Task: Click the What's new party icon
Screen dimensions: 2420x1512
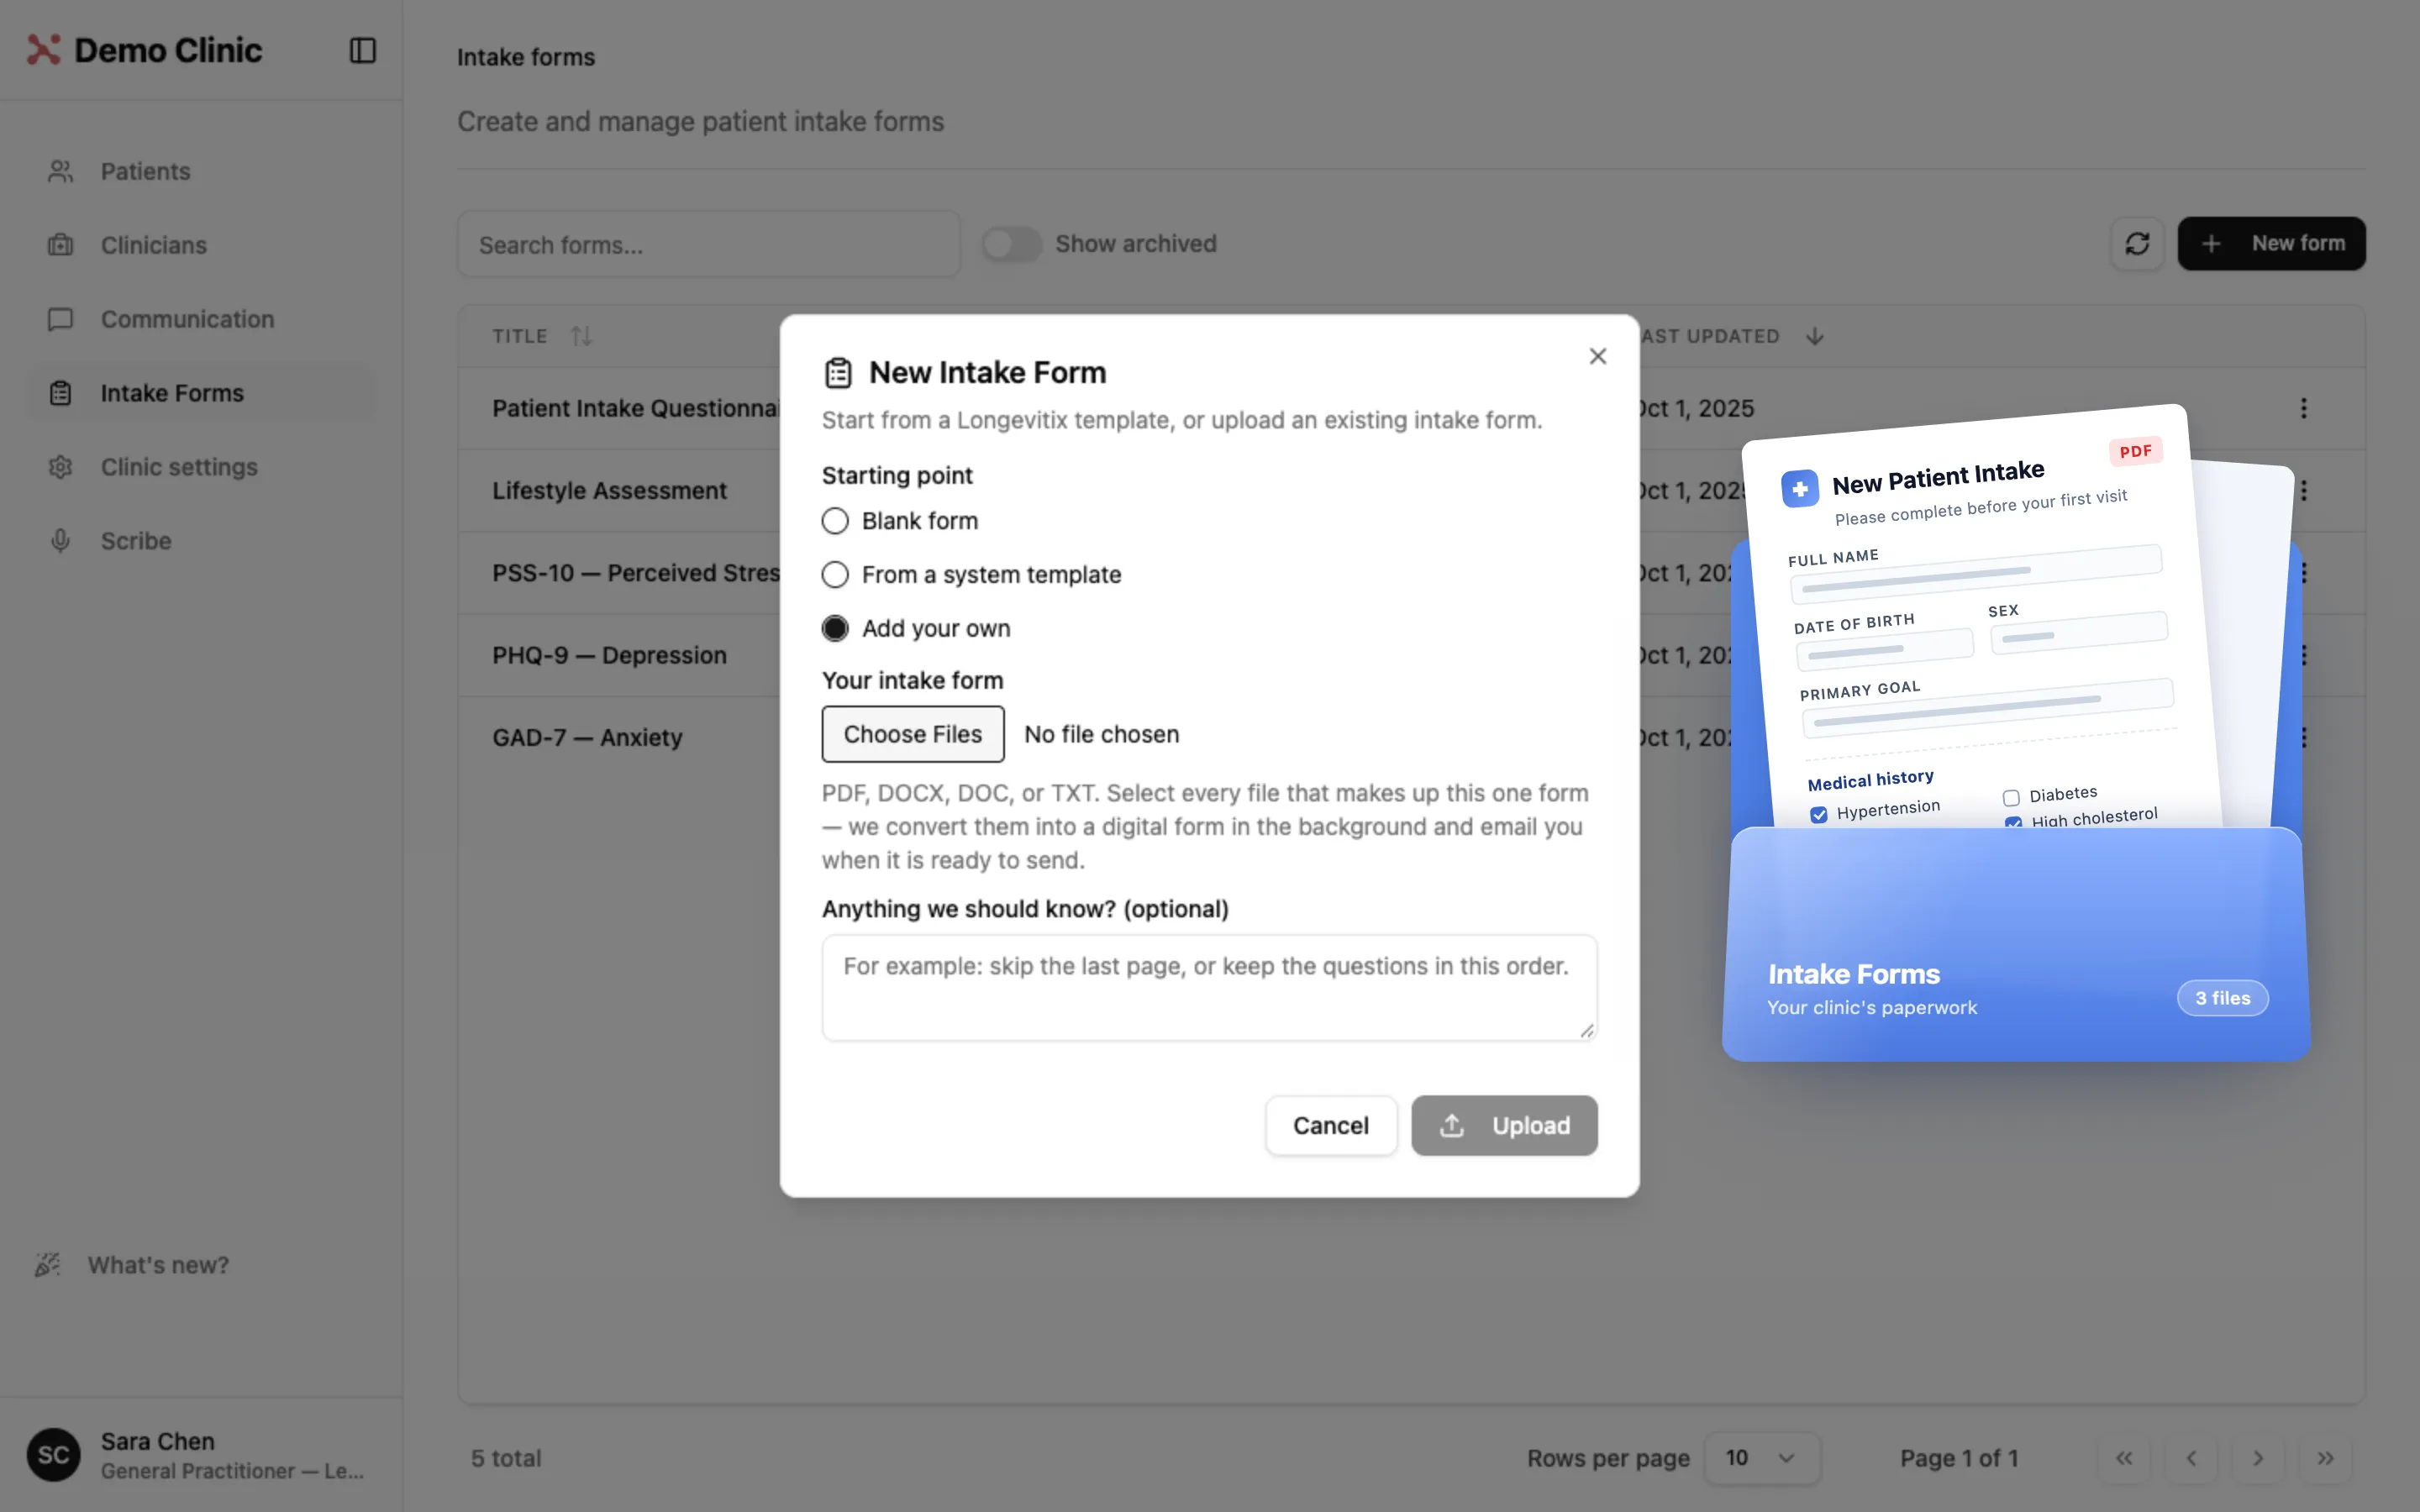Action: [x=47, y=1265]
